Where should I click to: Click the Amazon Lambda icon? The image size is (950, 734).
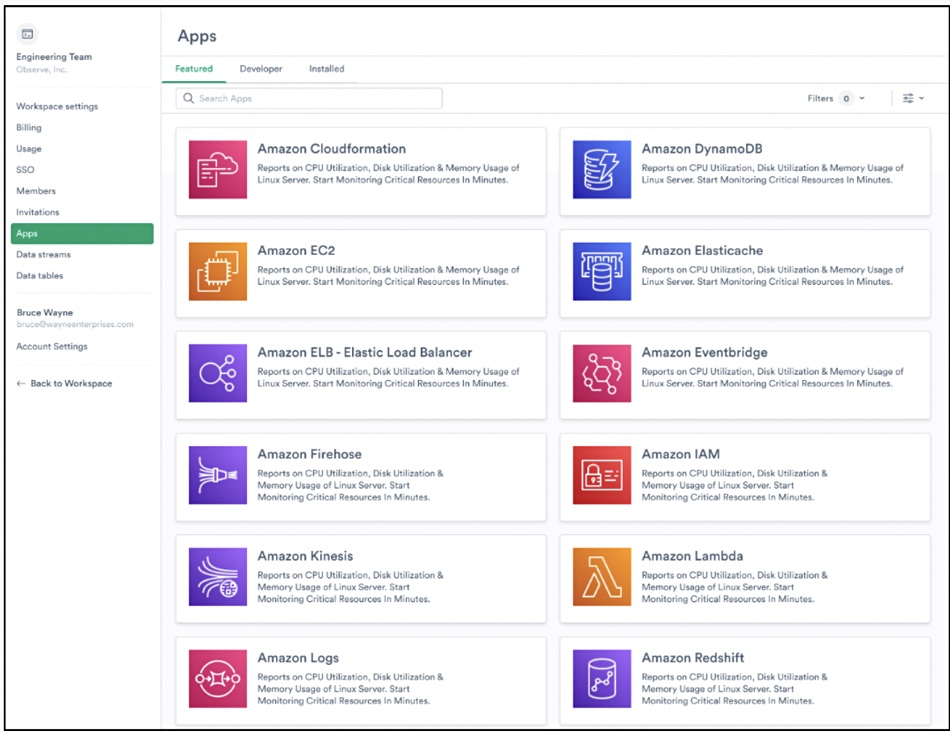602,577
